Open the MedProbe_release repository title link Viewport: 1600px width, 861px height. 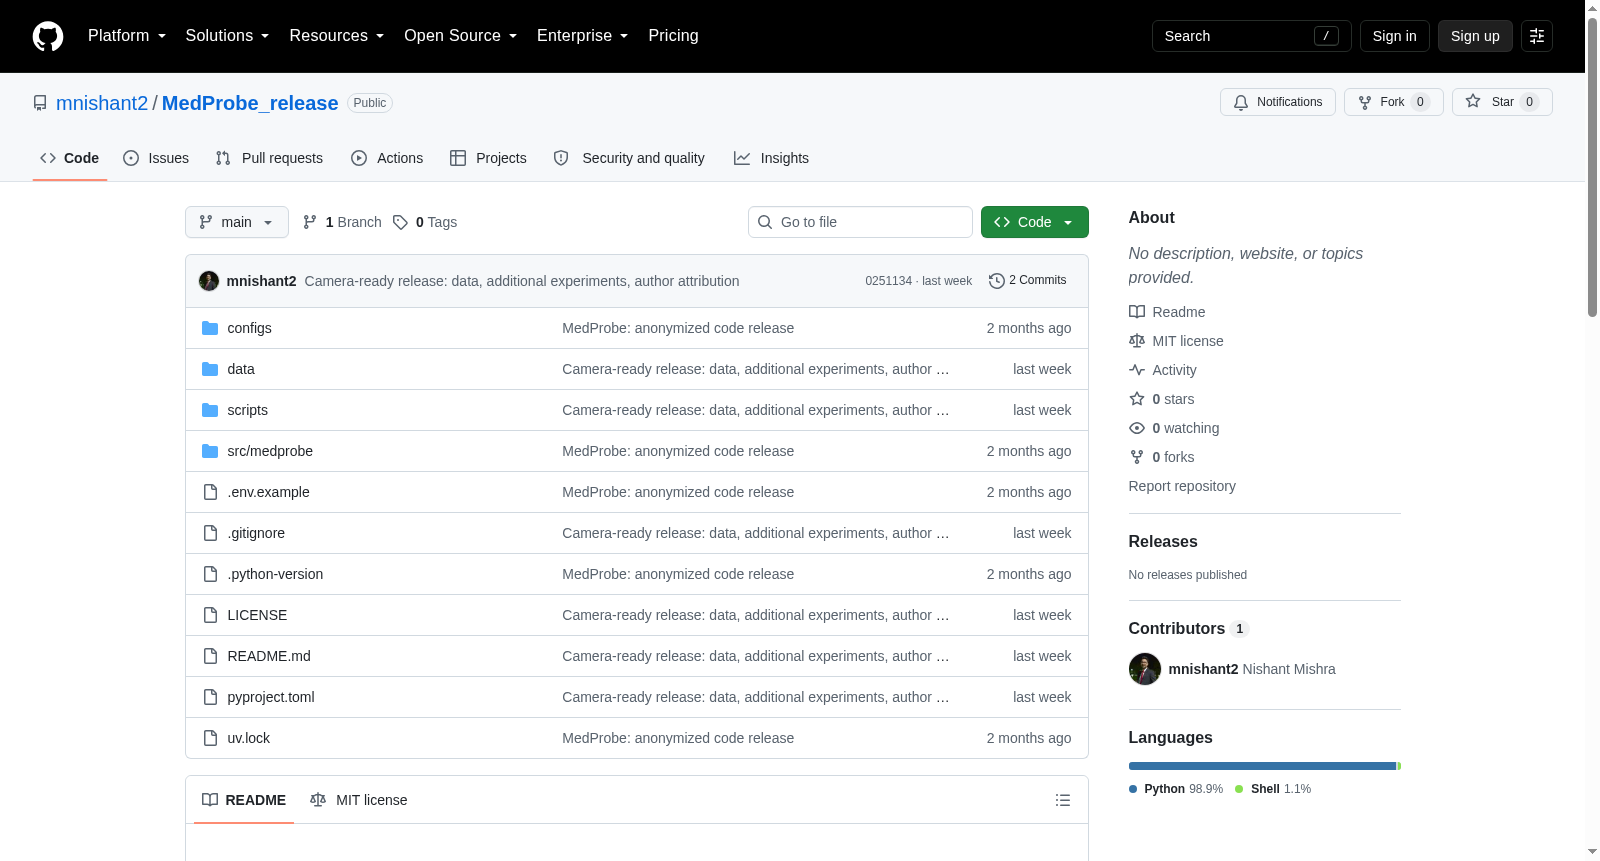250,103
